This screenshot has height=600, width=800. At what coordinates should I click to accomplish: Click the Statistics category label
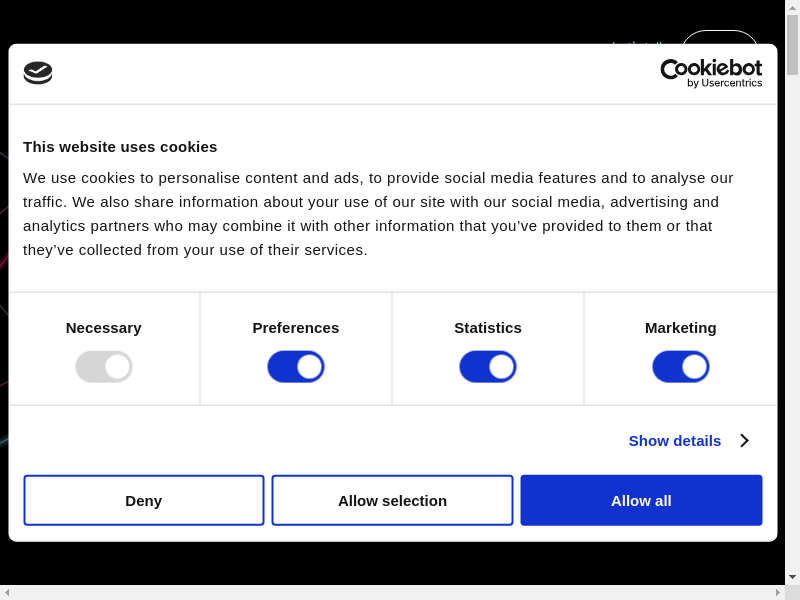click(x=488, y=328)
